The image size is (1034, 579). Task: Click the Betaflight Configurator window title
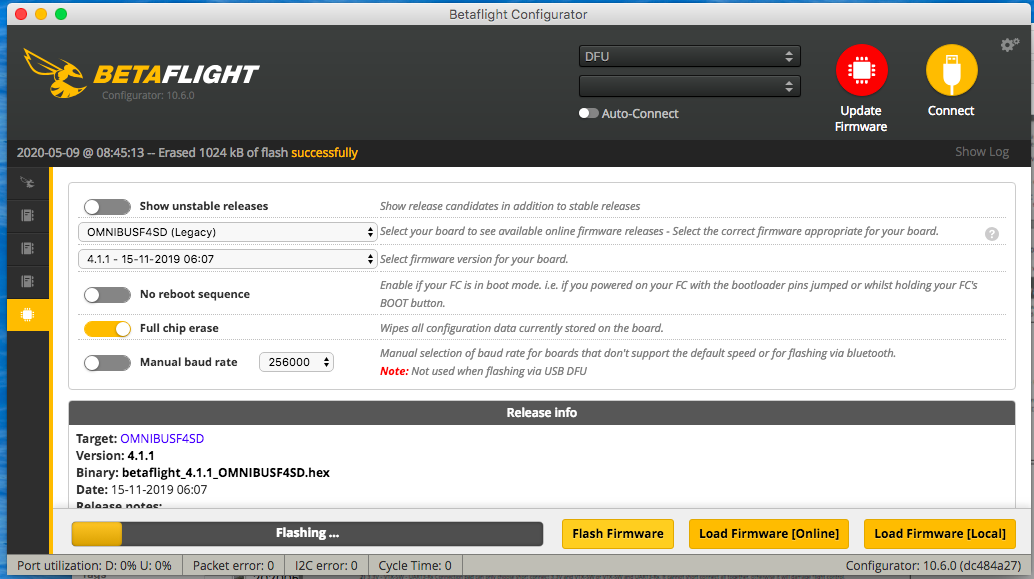[x=518, y=15]
